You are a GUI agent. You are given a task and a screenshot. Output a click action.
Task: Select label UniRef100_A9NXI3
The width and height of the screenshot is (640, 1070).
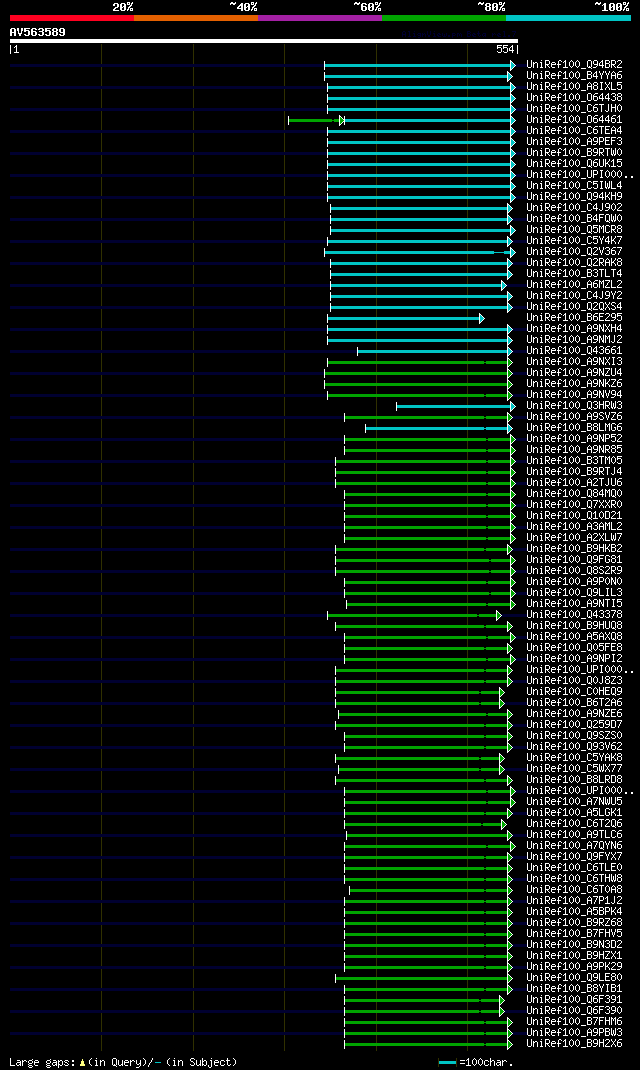574,362
